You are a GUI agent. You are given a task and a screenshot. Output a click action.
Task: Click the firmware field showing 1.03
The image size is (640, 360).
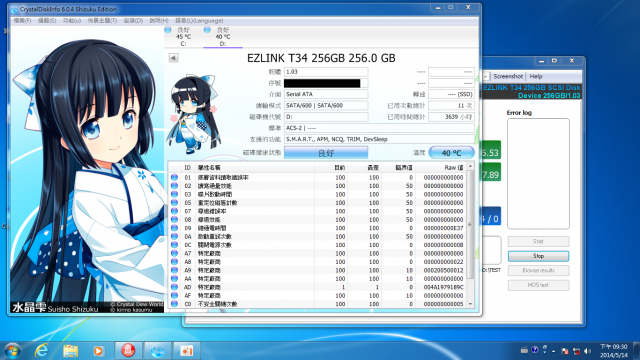tap(326, 72)
